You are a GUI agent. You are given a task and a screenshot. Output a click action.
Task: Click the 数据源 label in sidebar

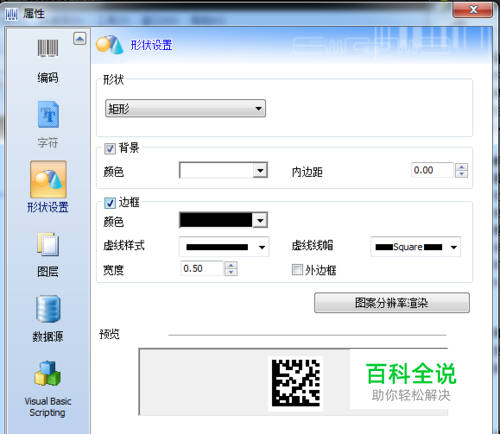click(x=48, y=336)
